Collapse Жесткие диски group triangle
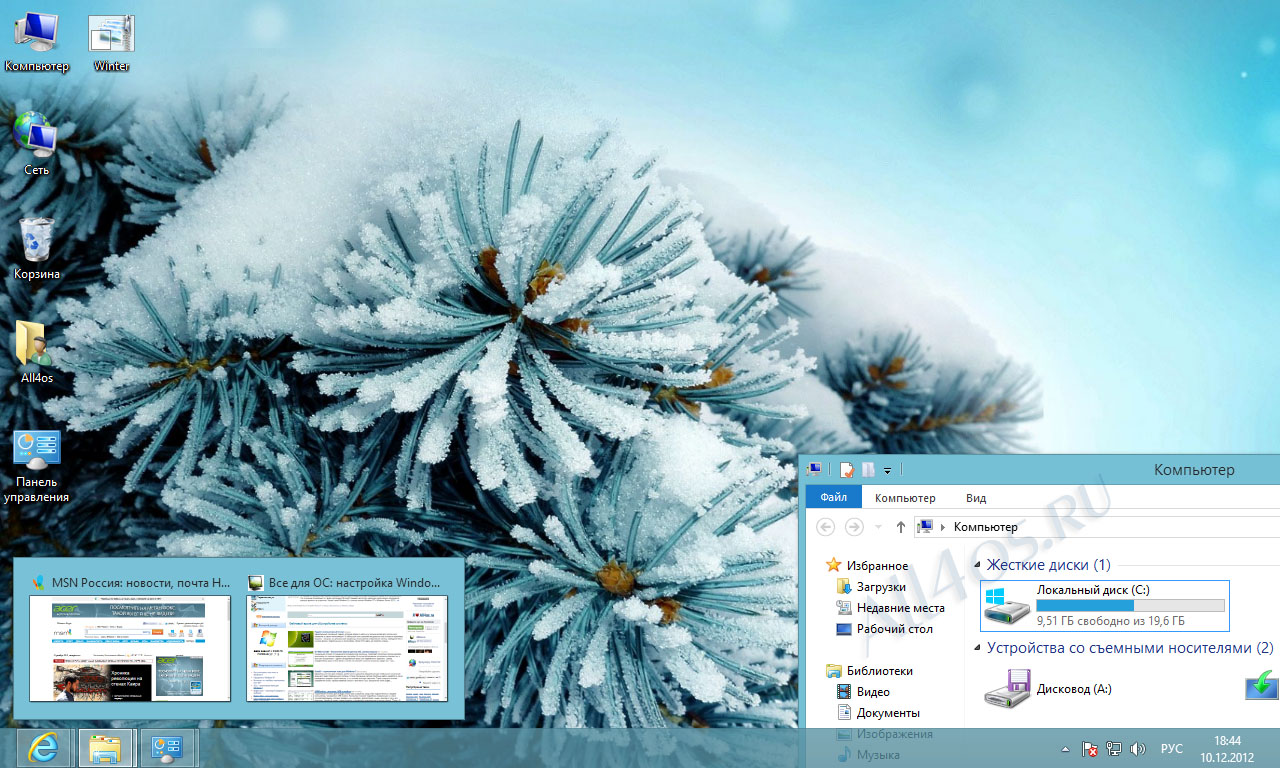The image size is (1280, 768). tap(979, 566)
